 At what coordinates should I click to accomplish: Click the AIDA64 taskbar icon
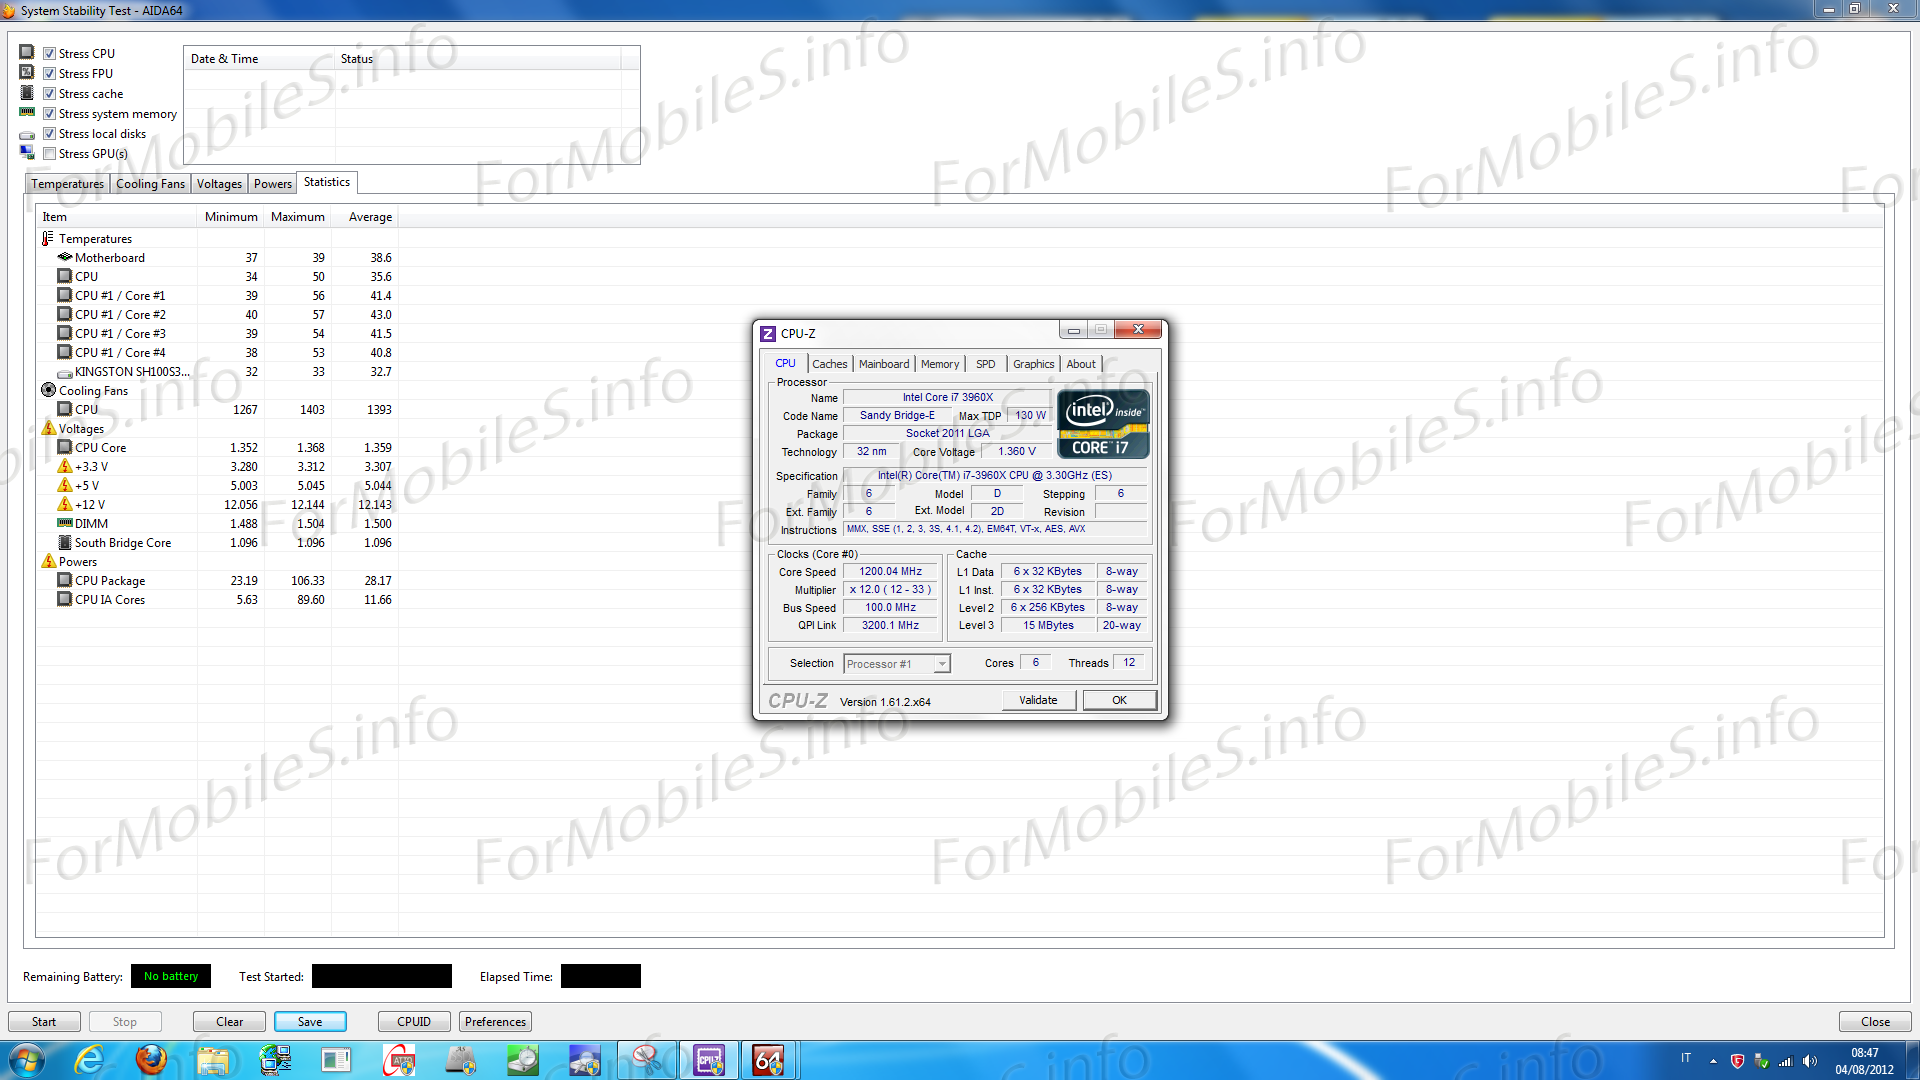(768, 1060)
